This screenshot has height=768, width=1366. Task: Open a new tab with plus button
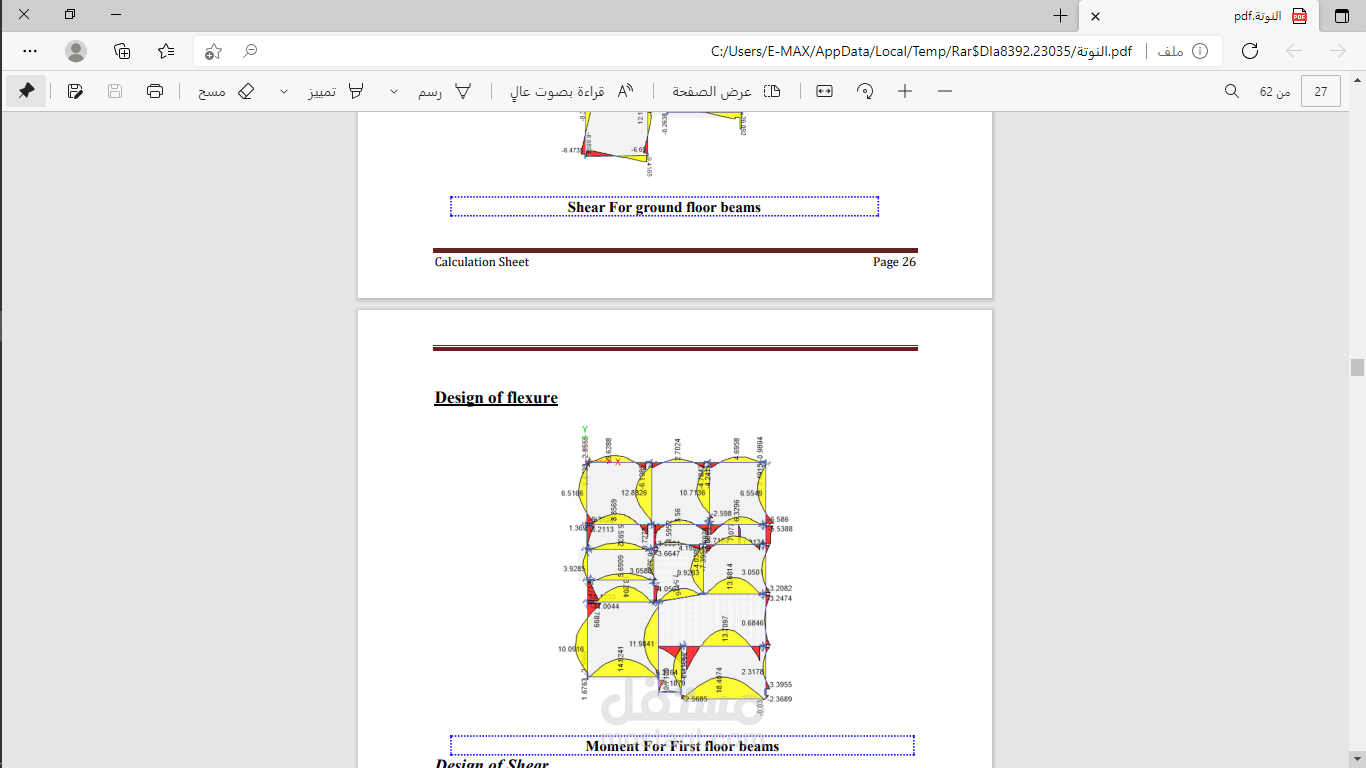[1060, 16]
